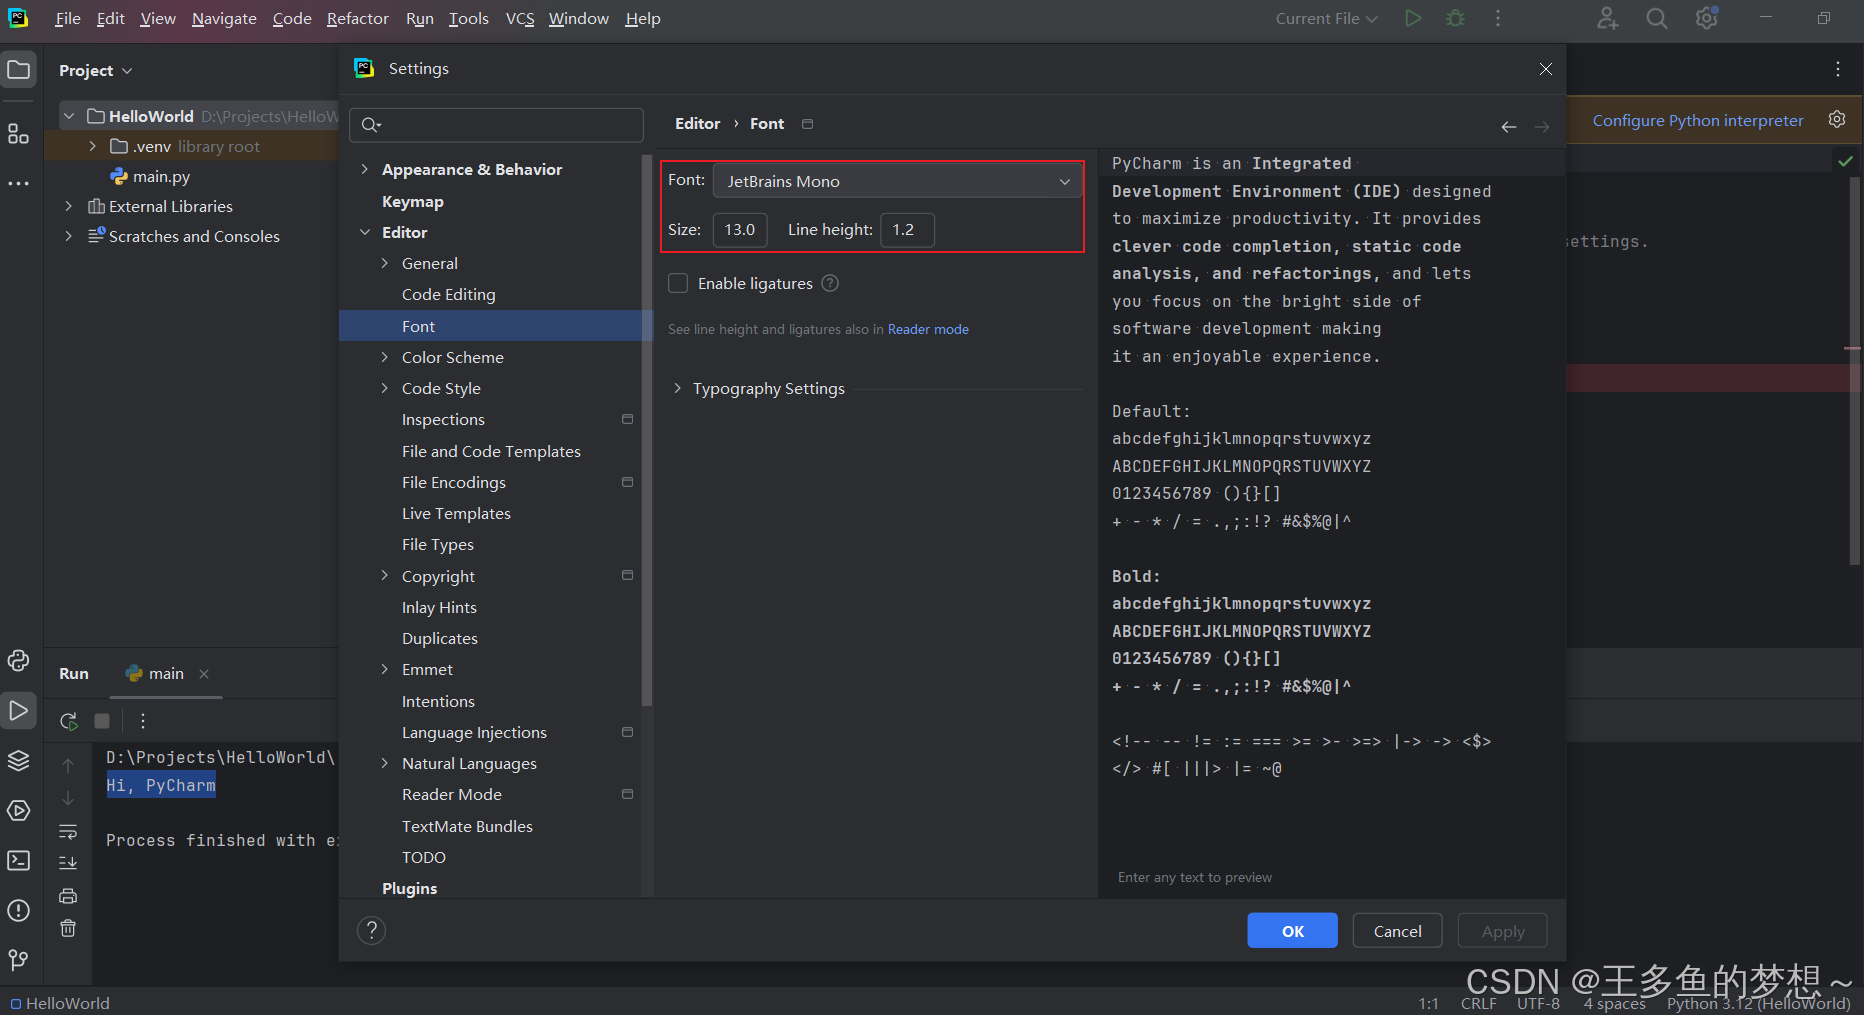
Task: Open Code With Me user icon
Action: tap(1607, 18)
